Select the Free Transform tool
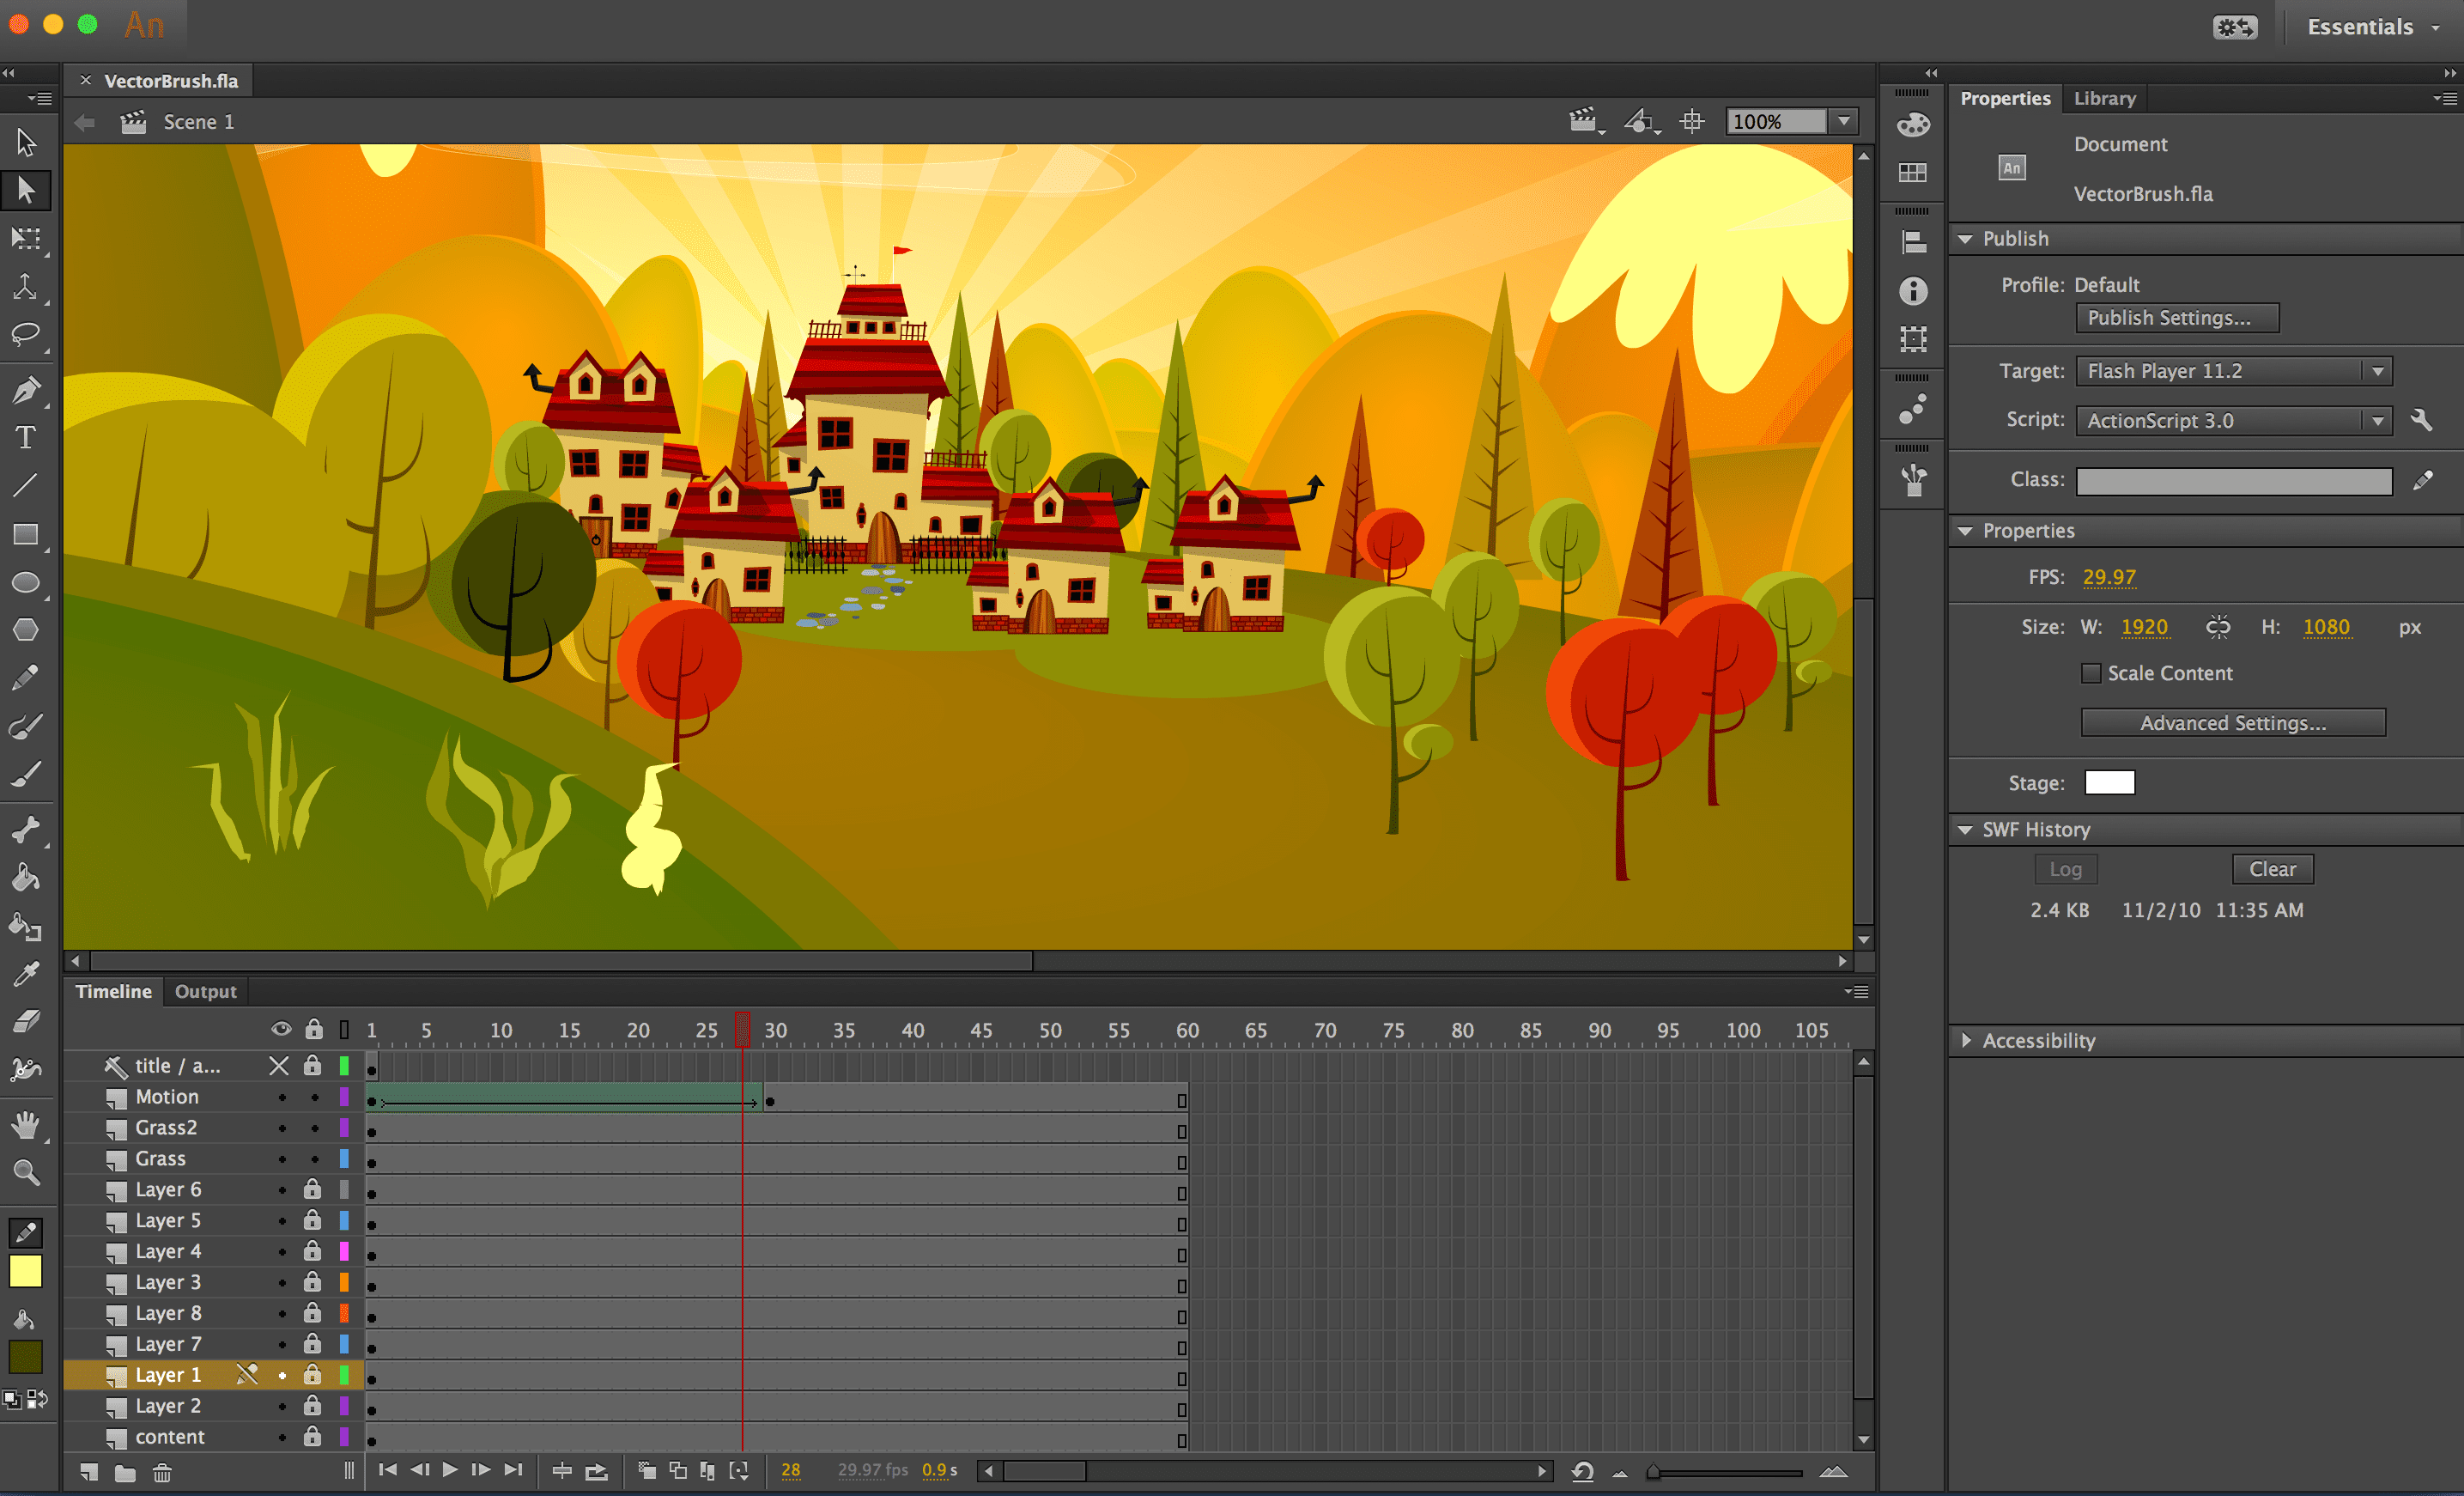2464x1496 pixels. [x=26, y=238]
